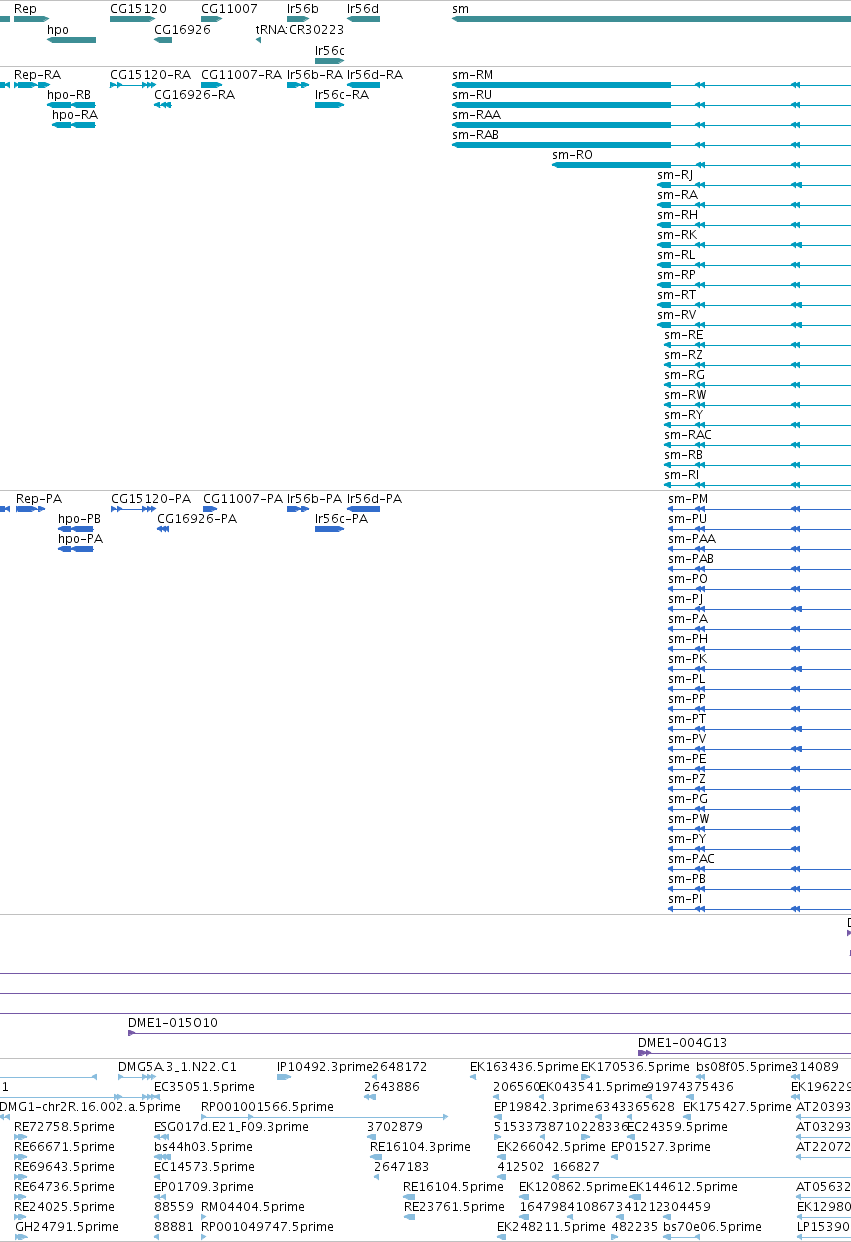Open transcript CG15120-RA
Viewport: 851px width, 1242px height.
coord(150,74)
